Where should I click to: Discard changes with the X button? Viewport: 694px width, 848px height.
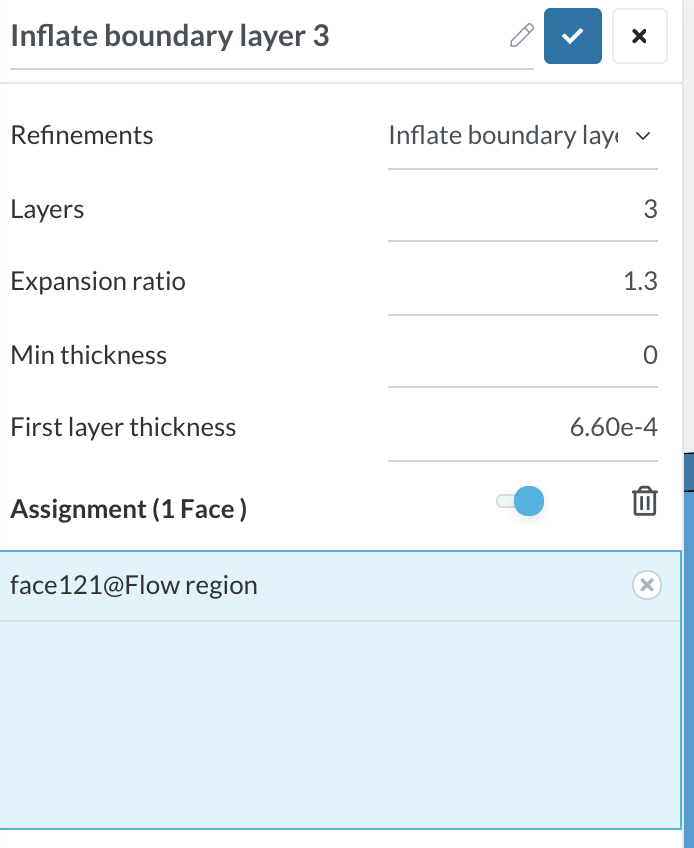pyautogui.click(x=640, y=37)
